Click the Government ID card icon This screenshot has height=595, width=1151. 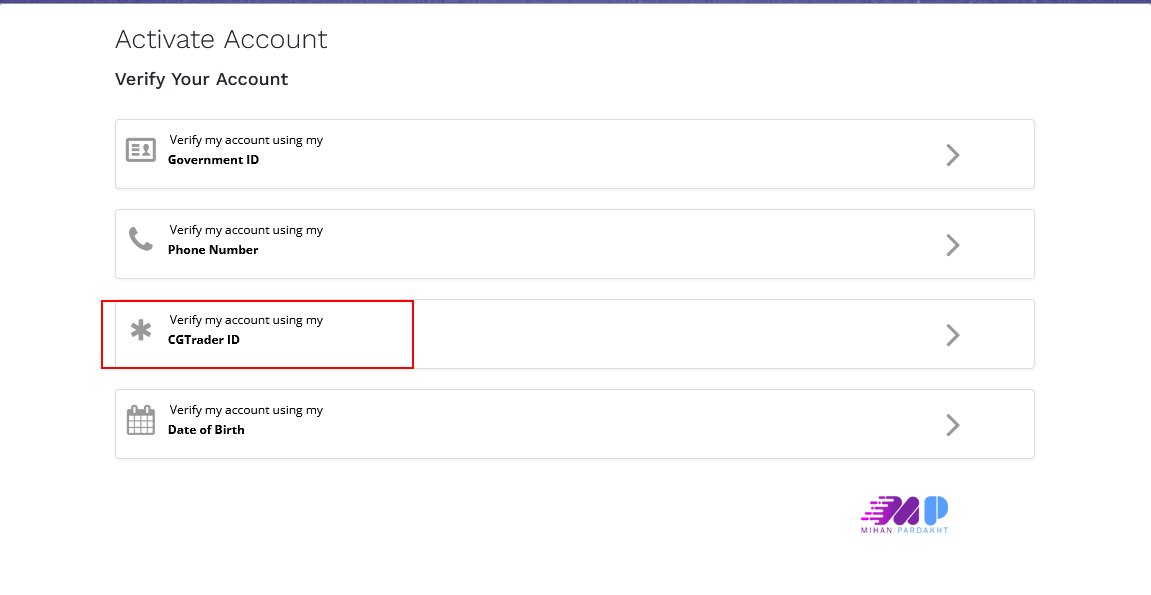coord(141,150)
